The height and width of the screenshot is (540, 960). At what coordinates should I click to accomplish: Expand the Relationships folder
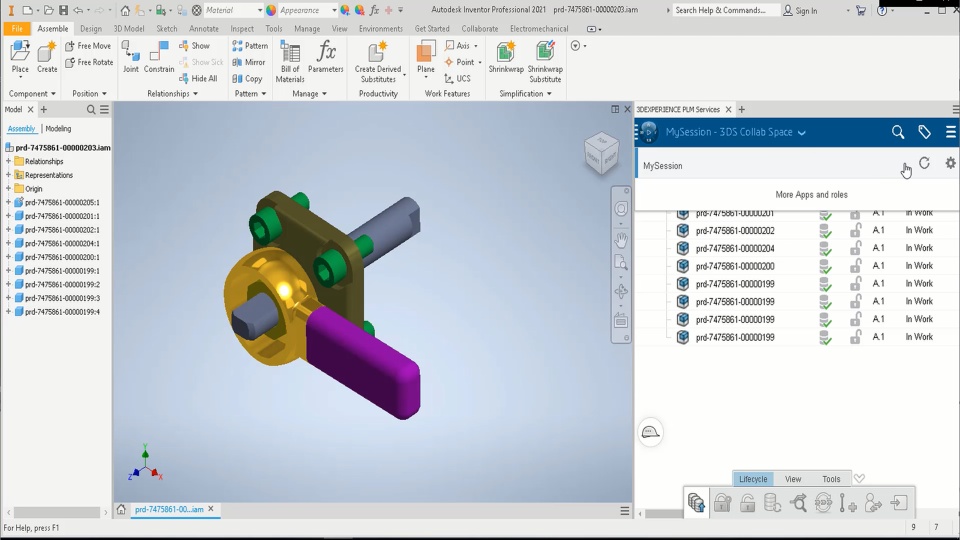click(x=9, y=162)
